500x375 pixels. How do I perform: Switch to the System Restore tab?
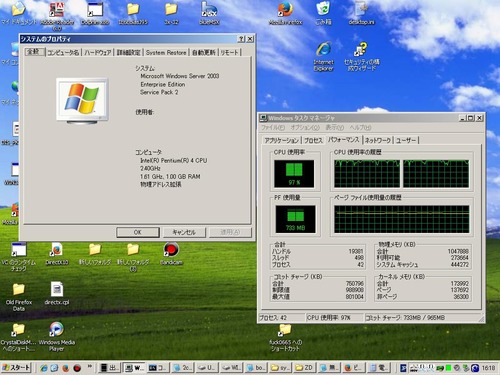click(166, 53)
